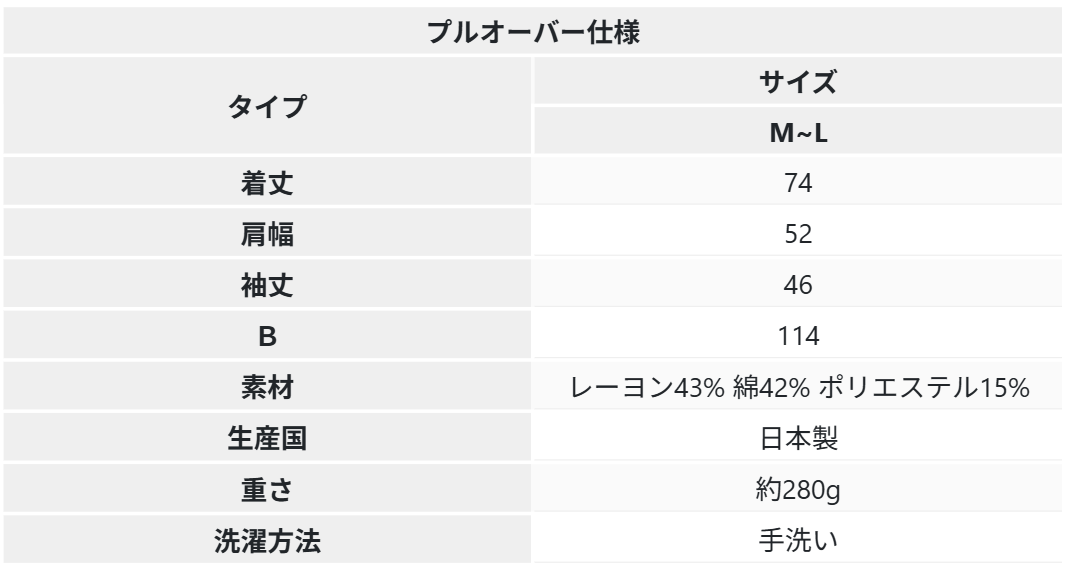Image resolution: width=1065 pixels, height=567 pixels.
Task: Select the 約280g weight cell
Action: [x=798, y=490]
